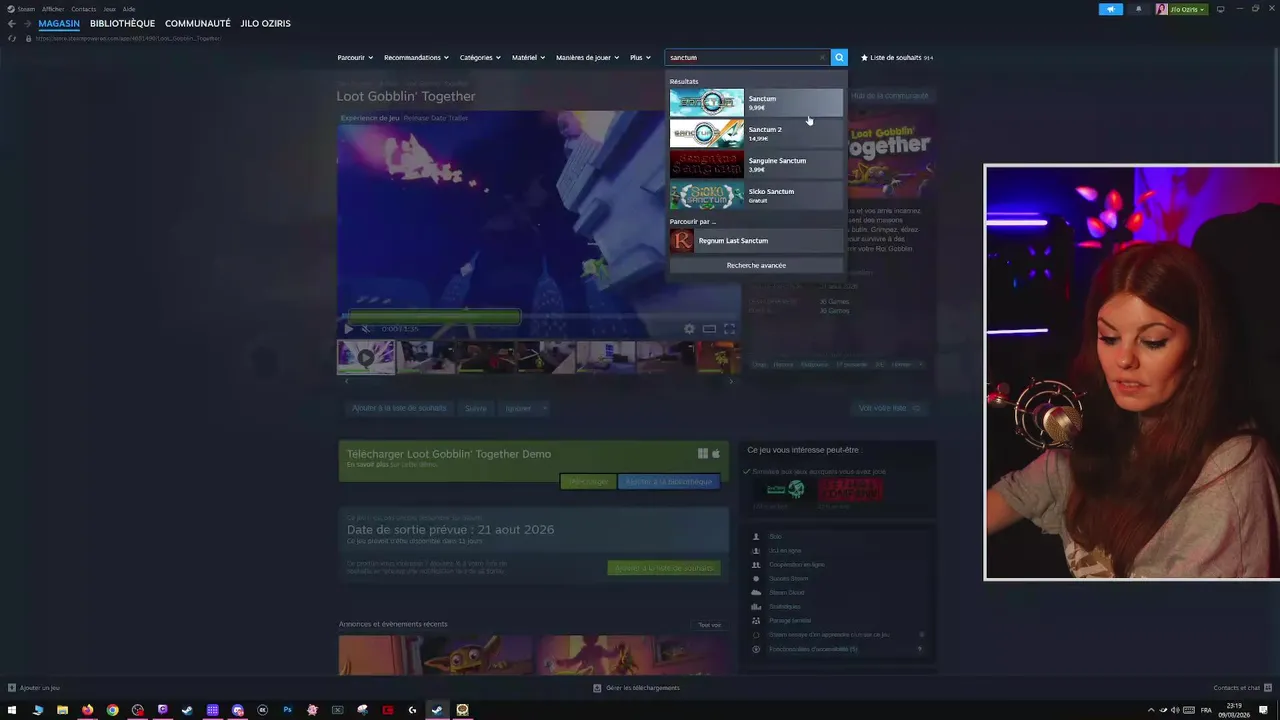The width and height of the screenshot is (1280, 720).
Task: Launch Firefox from the taskbar
Action: click(87, 710)
